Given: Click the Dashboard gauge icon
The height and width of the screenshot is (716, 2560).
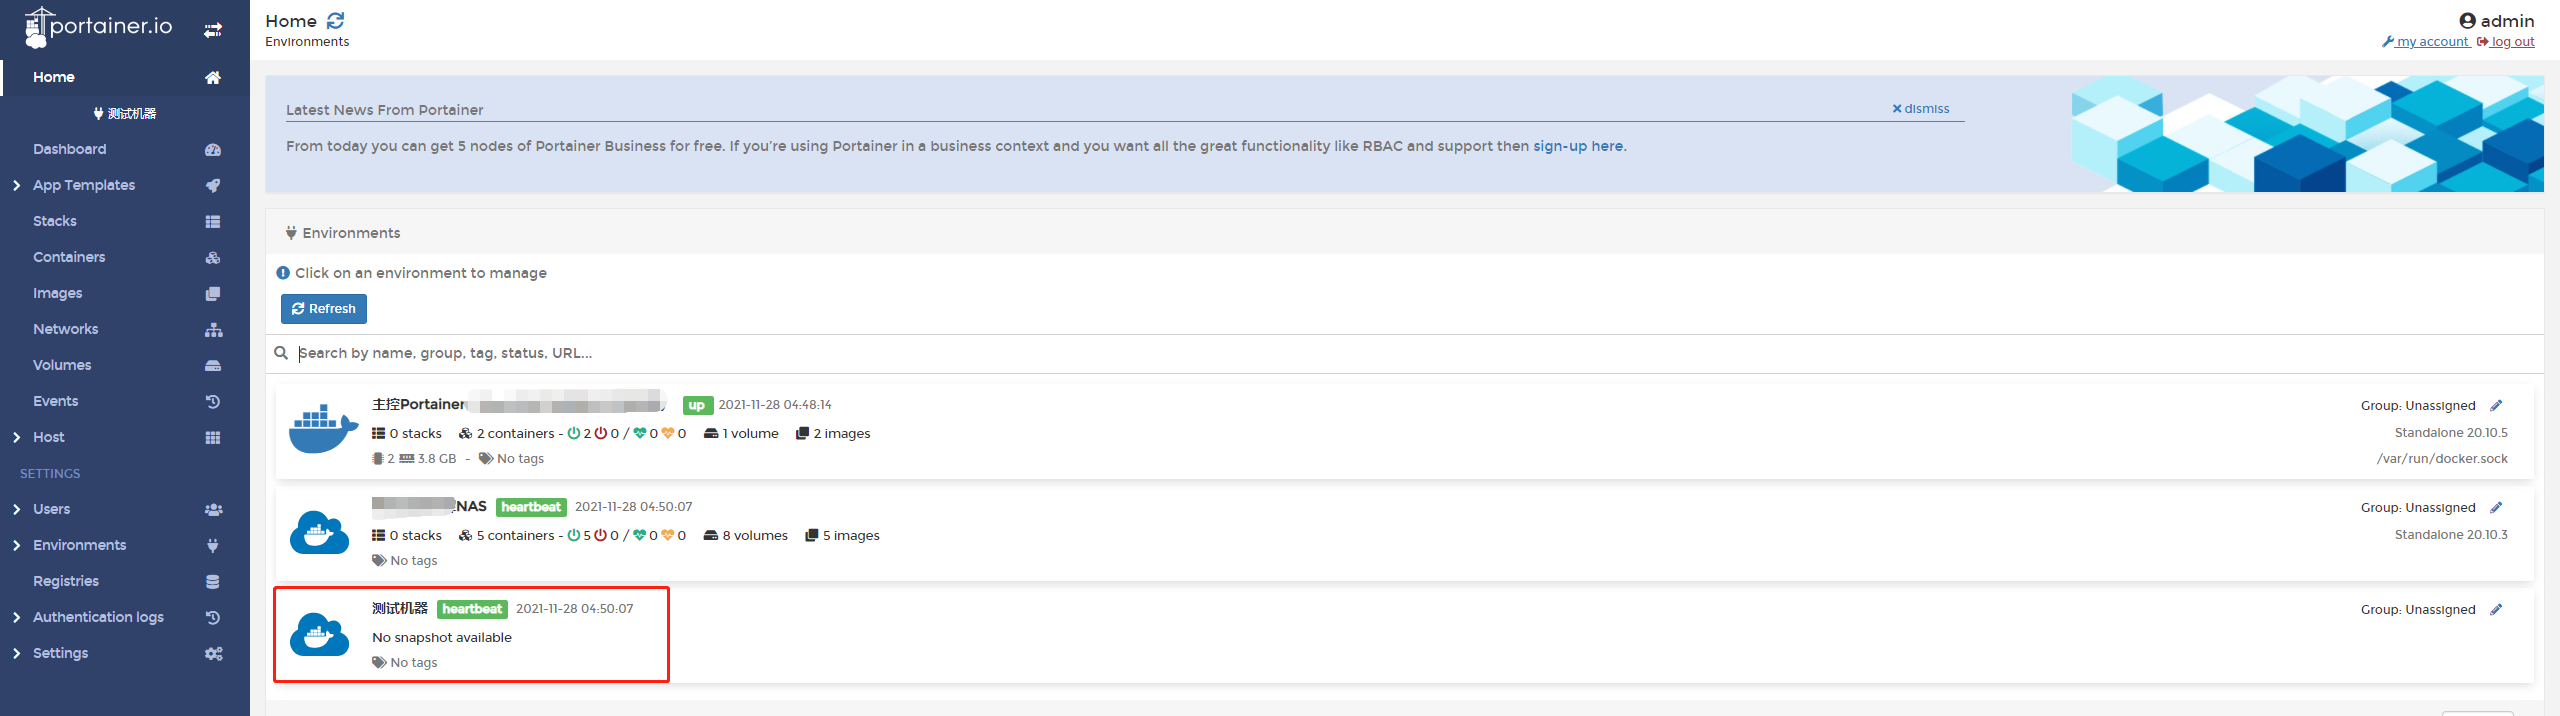Looking at the screenshot, I should click(213, 149).
